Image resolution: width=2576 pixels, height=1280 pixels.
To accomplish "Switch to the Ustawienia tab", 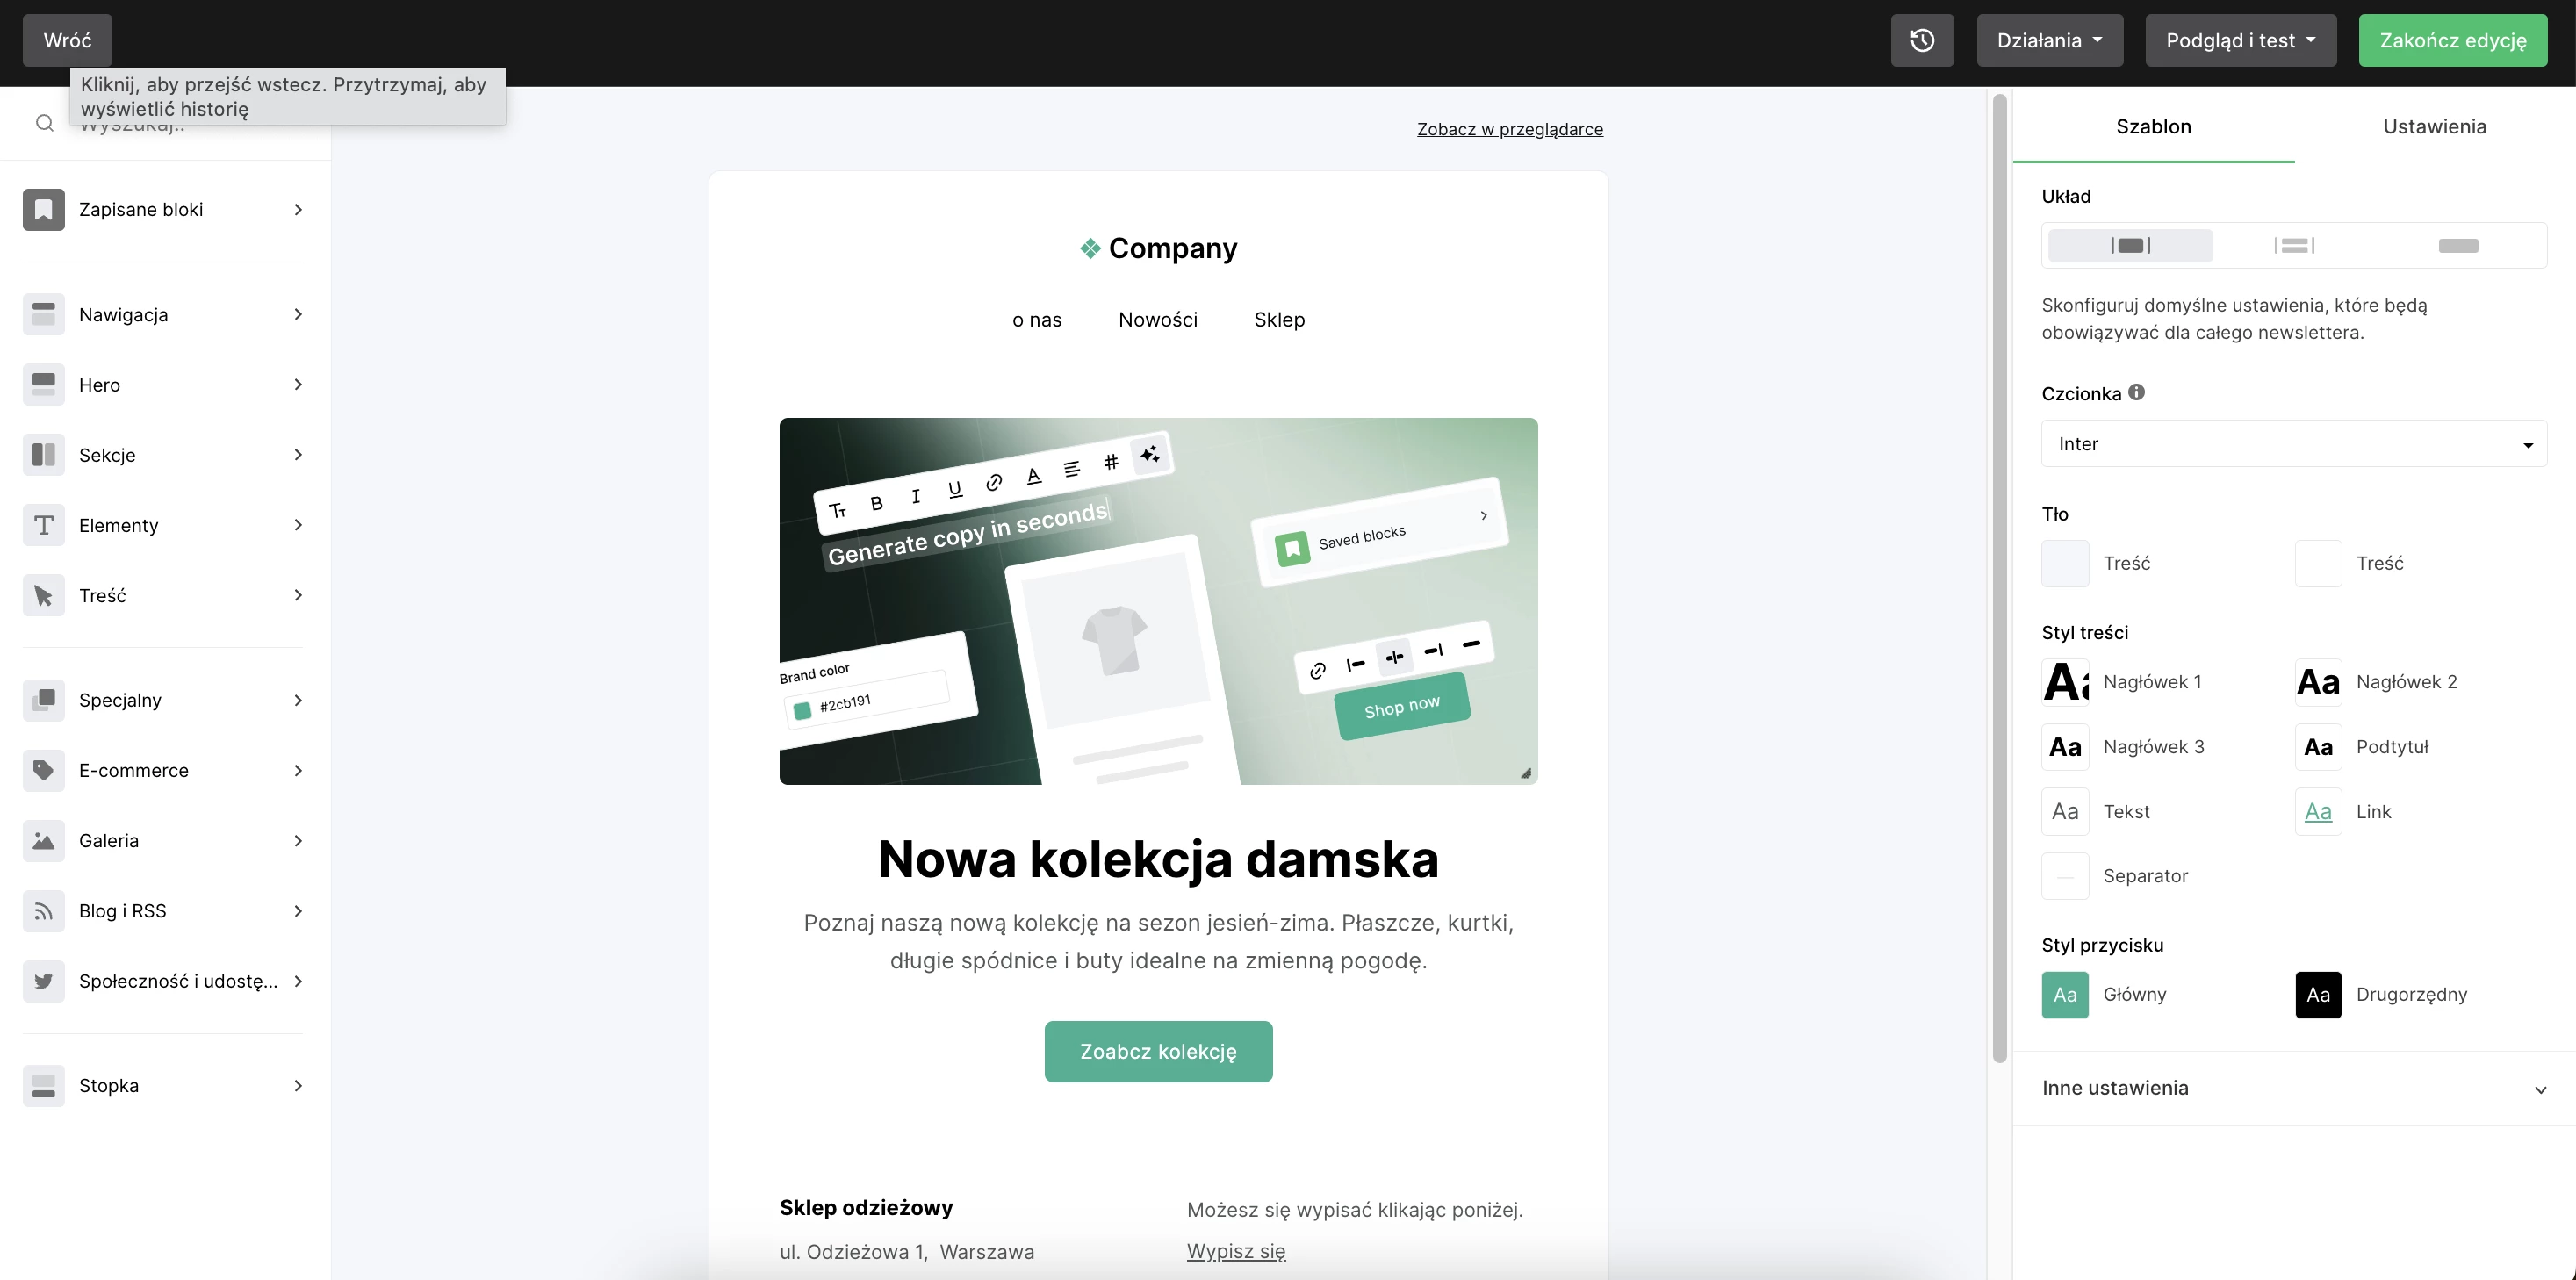I will pyautogui.click(x=2434, y=126).
